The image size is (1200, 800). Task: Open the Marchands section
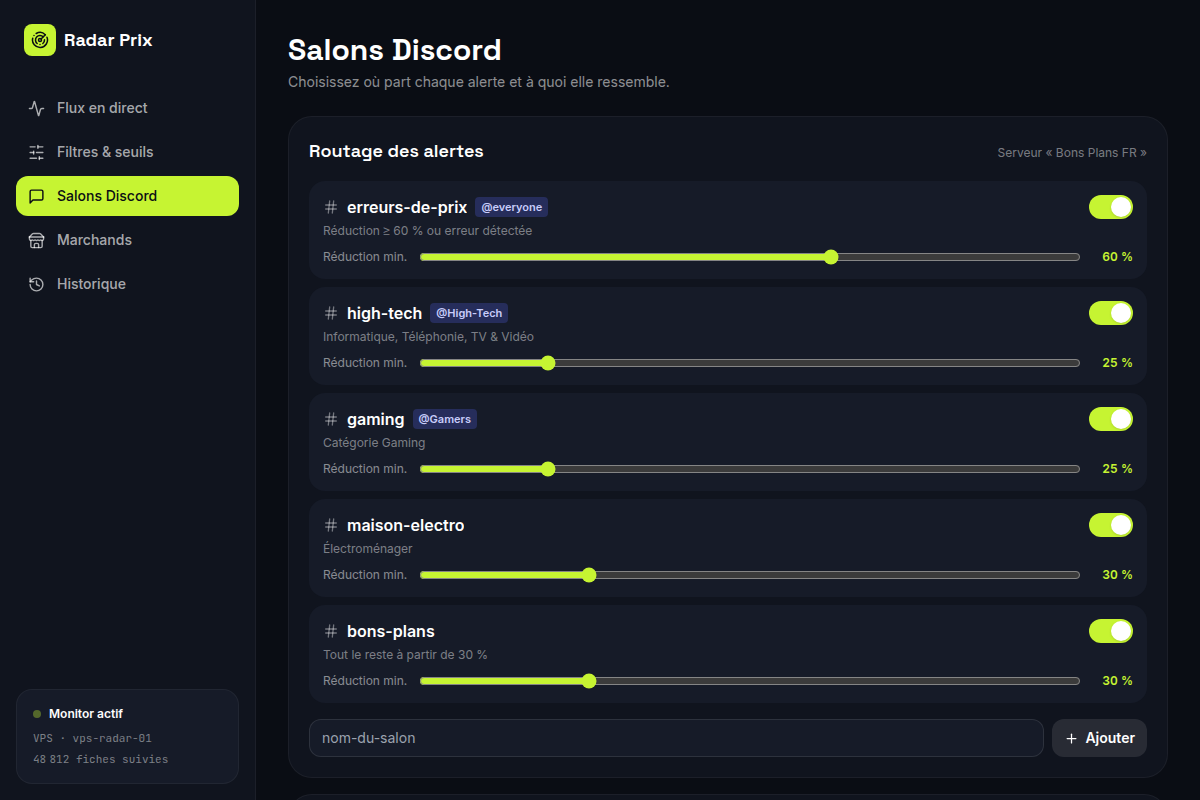[127, 240]
